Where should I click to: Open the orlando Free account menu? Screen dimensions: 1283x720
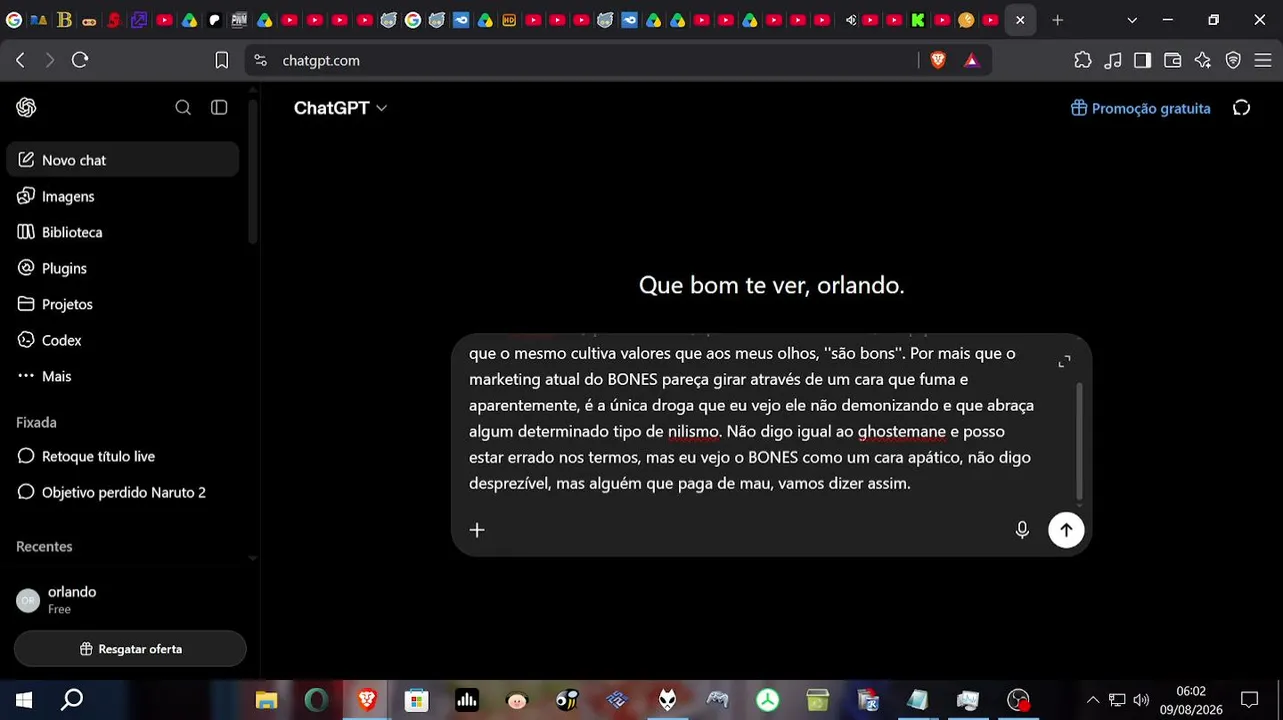[x=123, y=600]
